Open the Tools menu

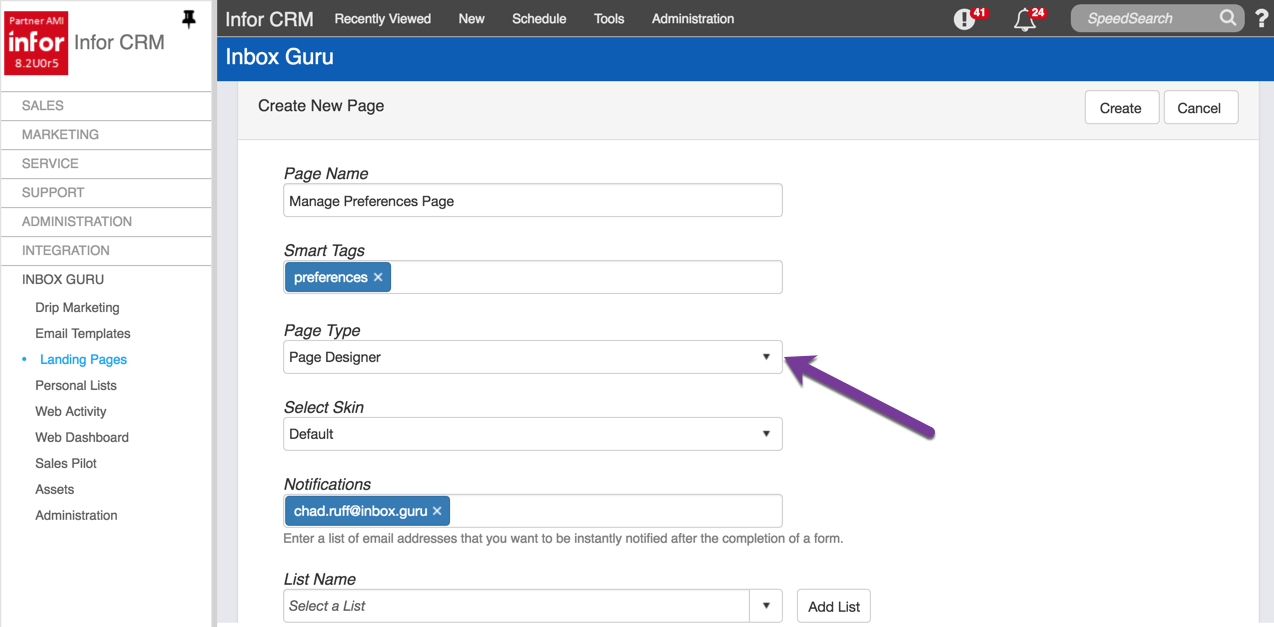tap(608, 18)
